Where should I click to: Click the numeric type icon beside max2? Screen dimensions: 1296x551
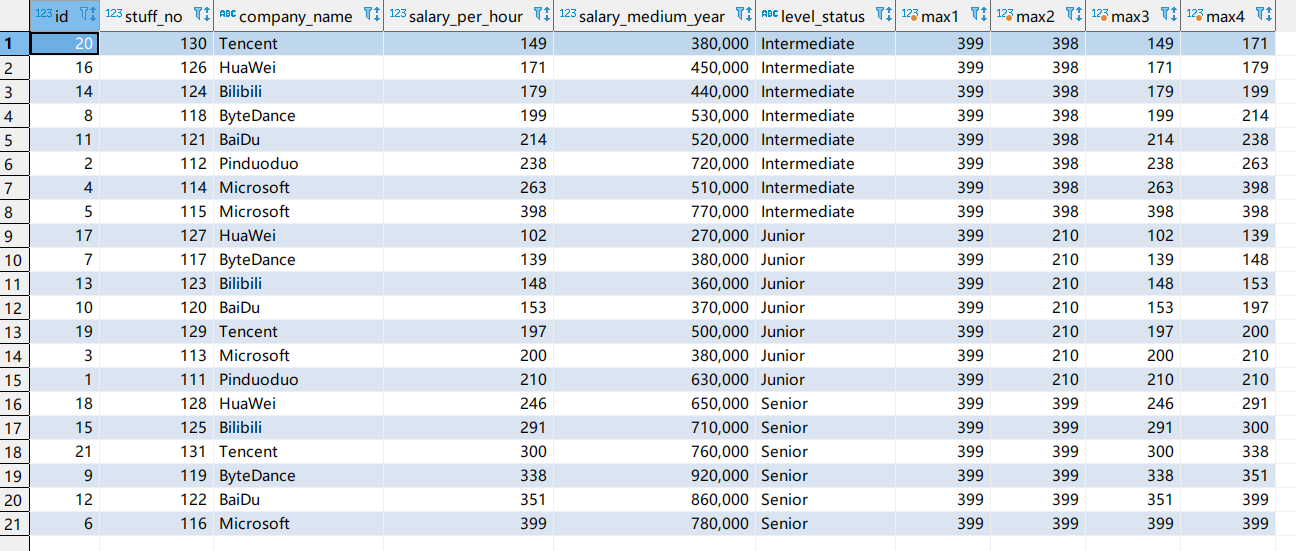pyautogui.click(x=1006, y=14)
